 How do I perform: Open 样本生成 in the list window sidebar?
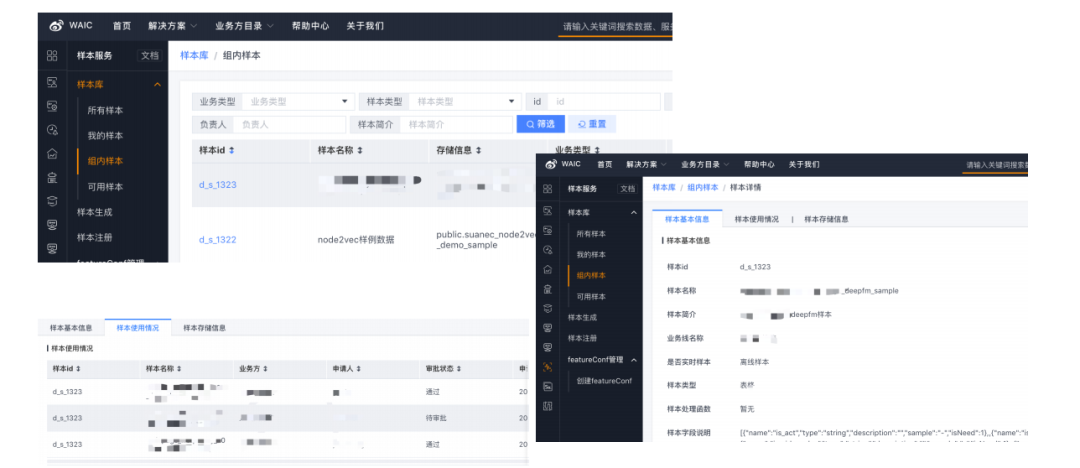pyautogui.click(x=94, y=212)
